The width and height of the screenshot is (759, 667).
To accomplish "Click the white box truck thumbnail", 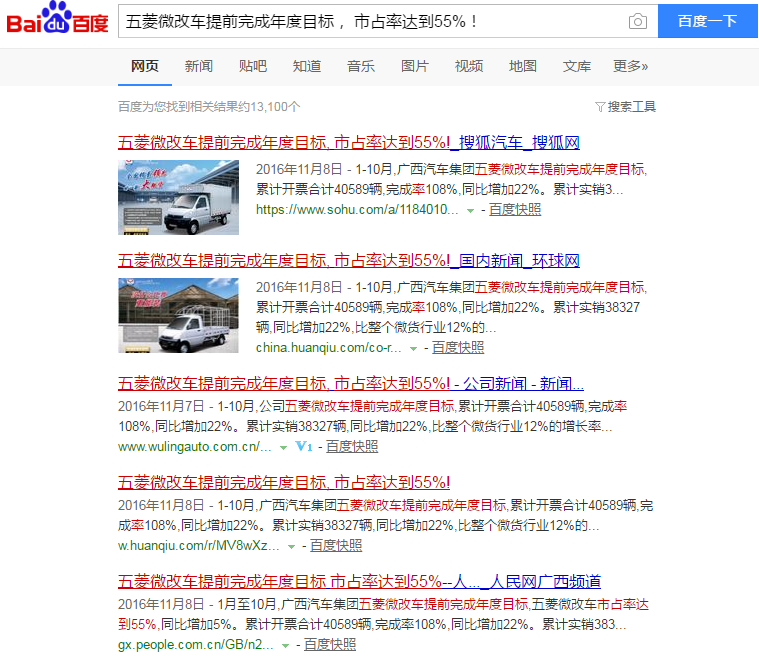I will (x=179, y=197).
